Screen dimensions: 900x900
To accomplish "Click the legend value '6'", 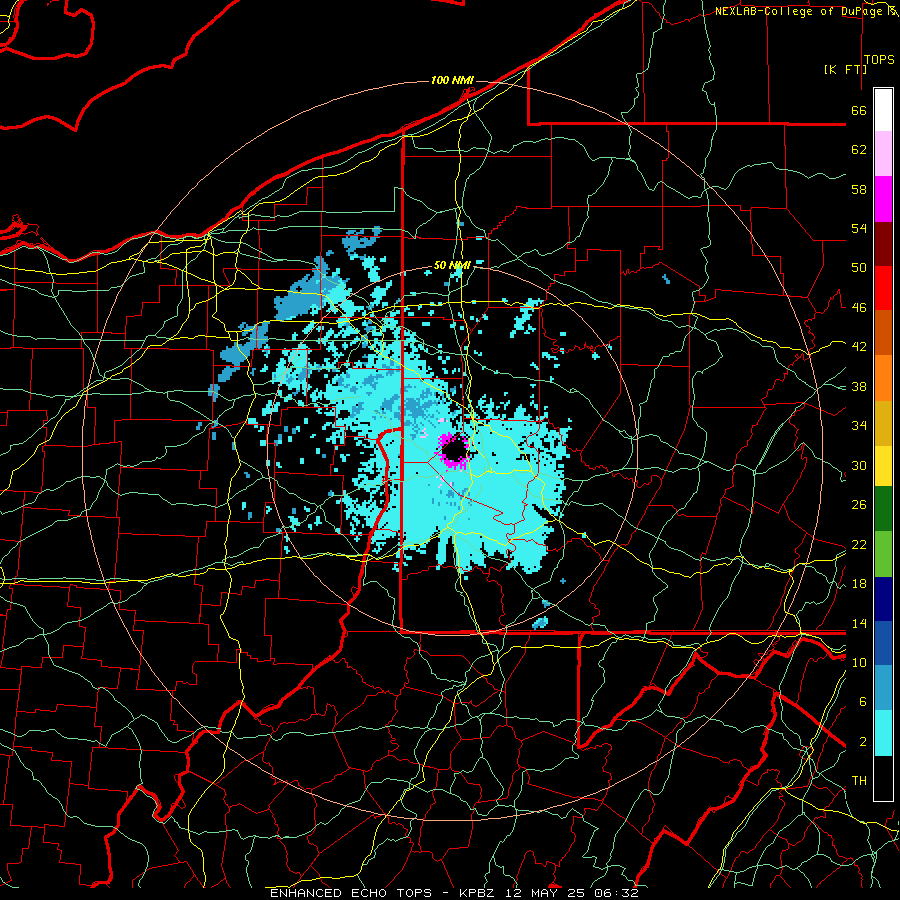I will (863, 702).
